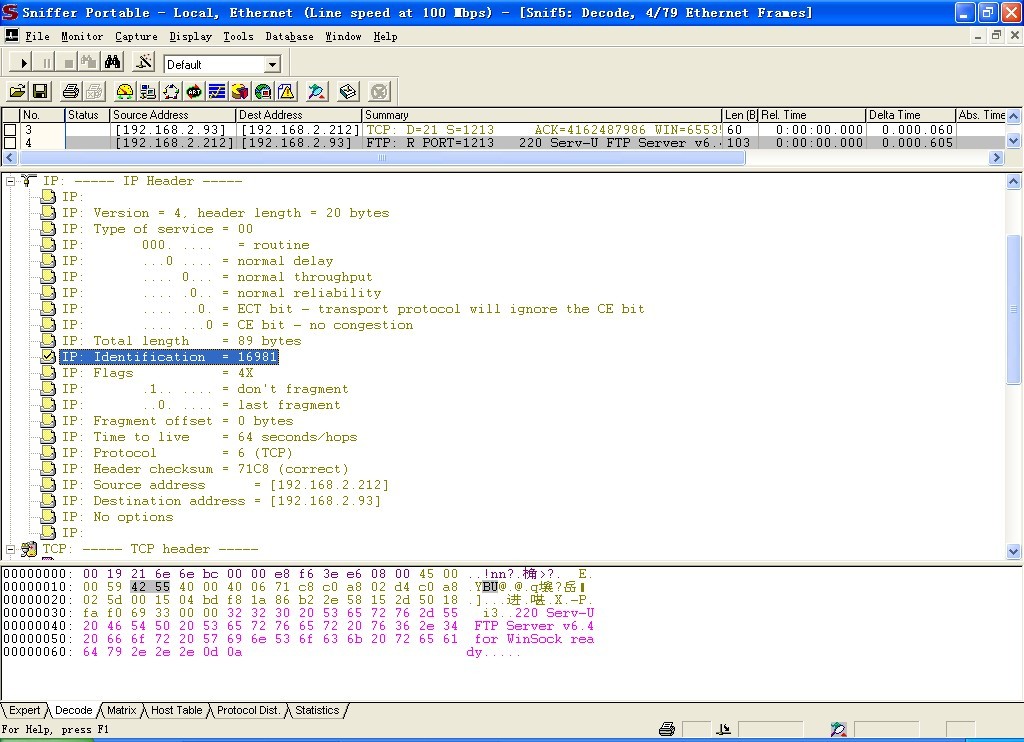Tick the checkbox for frame 3
The image size is (1024, 742).
click(x=10, y=130)
